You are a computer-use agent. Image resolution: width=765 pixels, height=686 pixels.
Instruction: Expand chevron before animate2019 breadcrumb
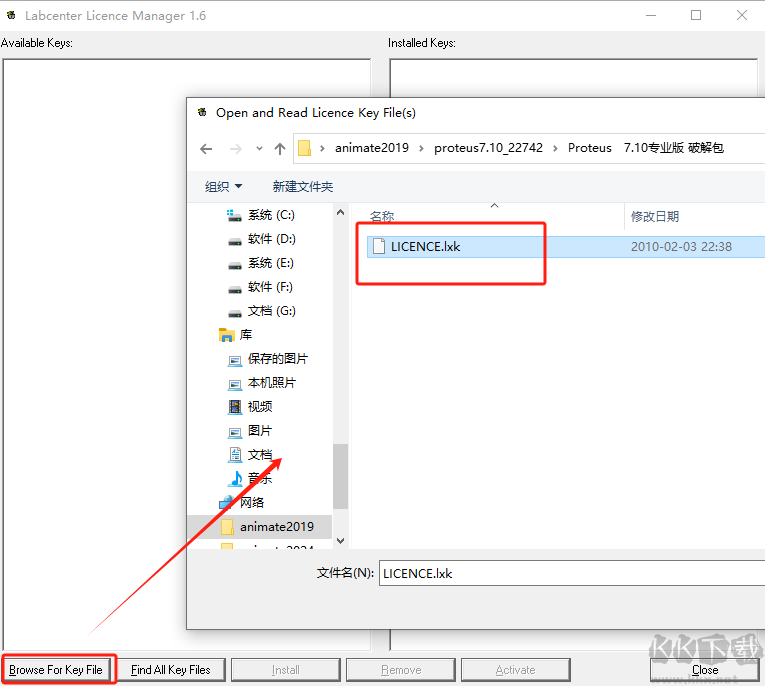pyautogui.click(x=322, y=148)
